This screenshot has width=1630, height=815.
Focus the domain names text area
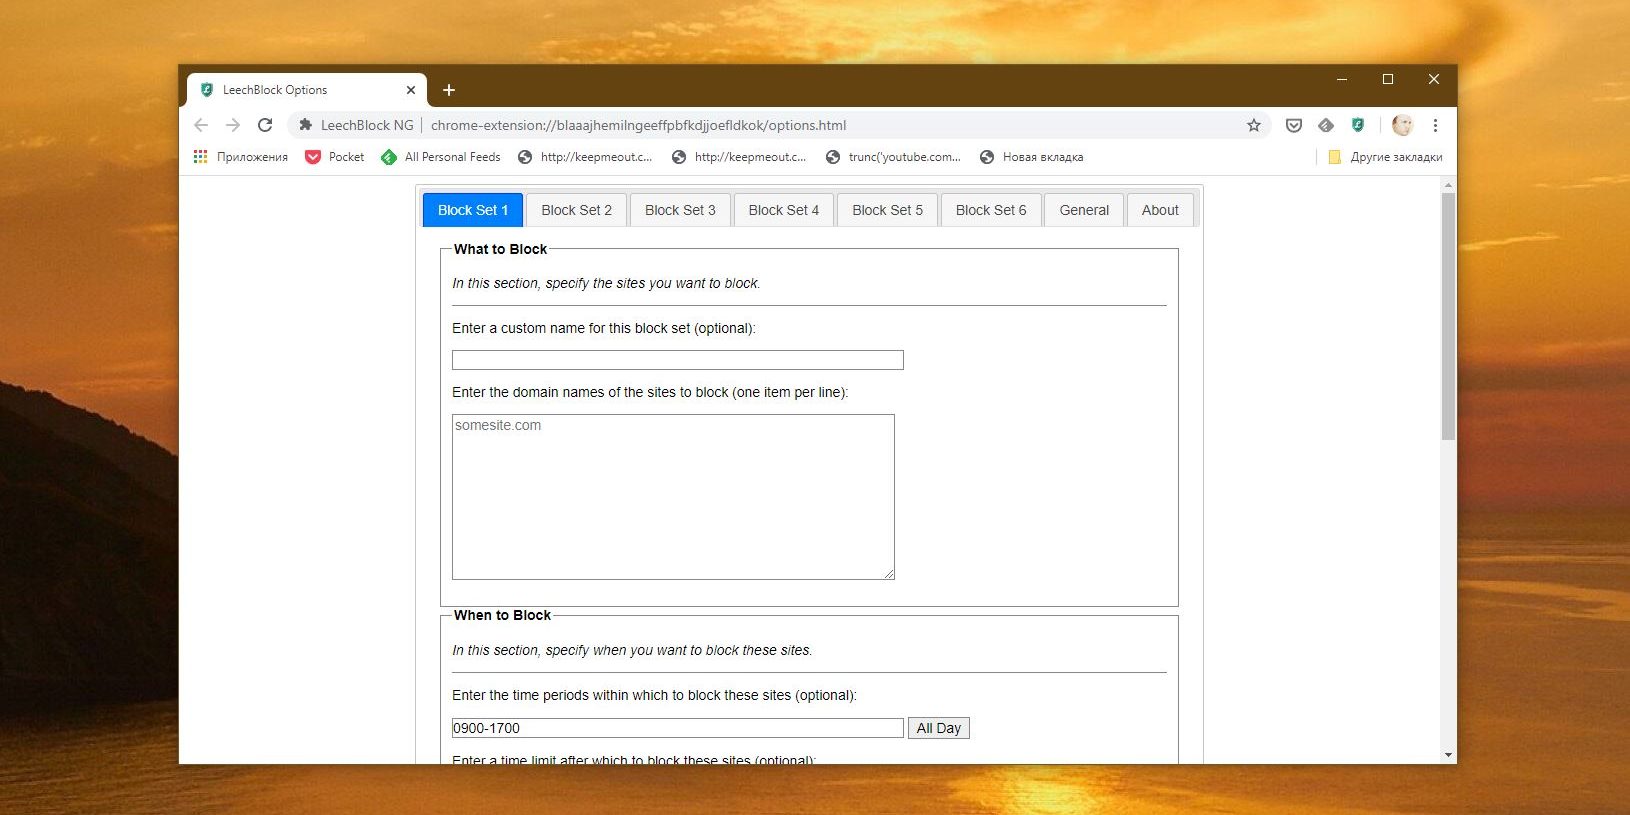point(673,497)
